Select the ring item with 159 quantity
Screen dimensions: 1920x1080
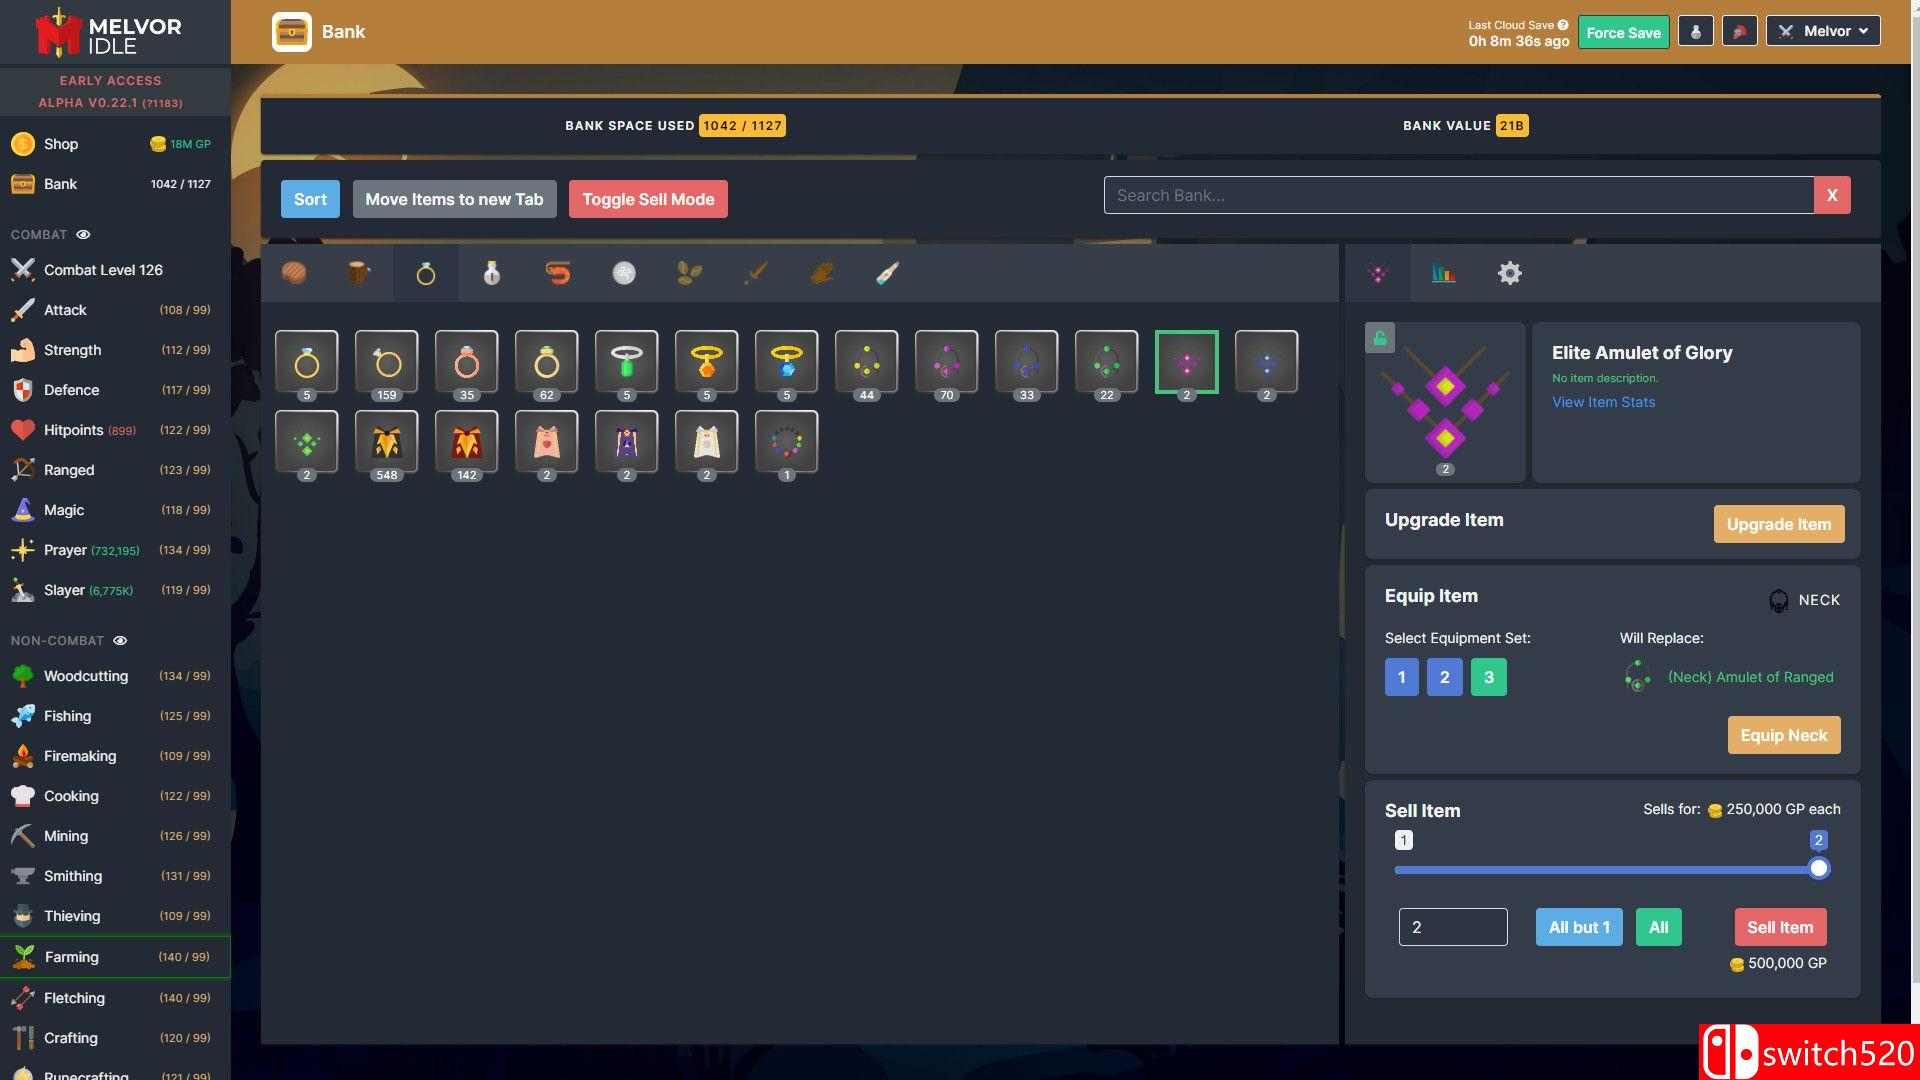(x=387, y=362)
